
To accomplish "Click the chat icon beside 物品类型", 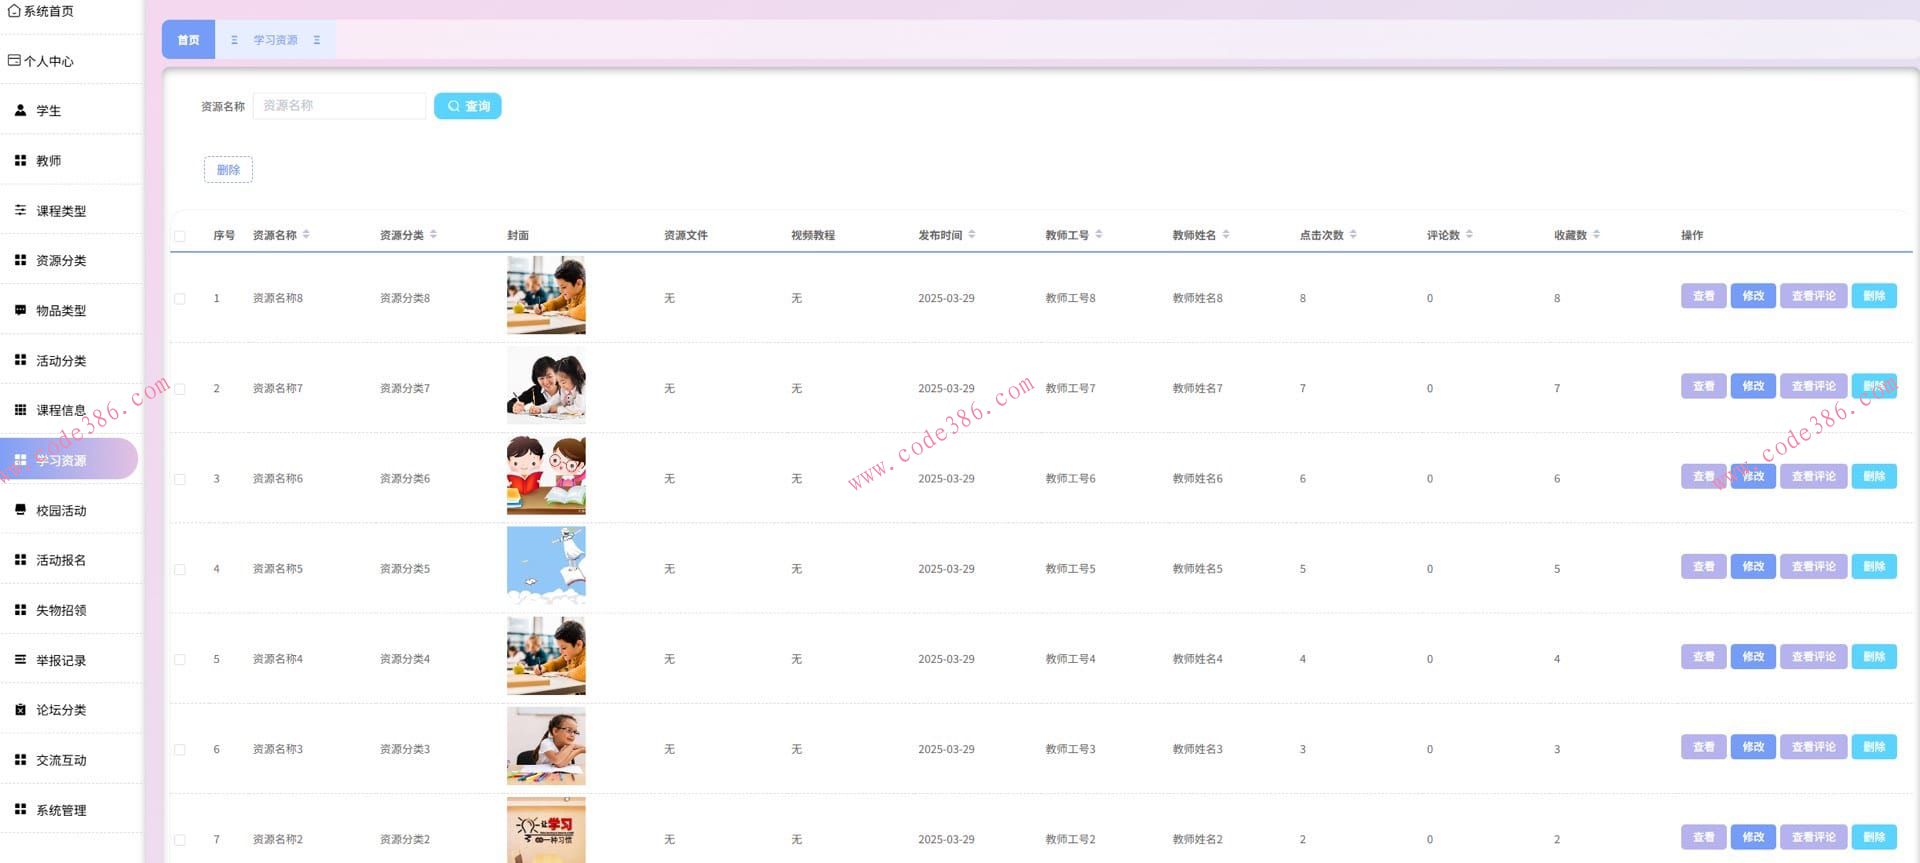I will [x=20, y=310].
